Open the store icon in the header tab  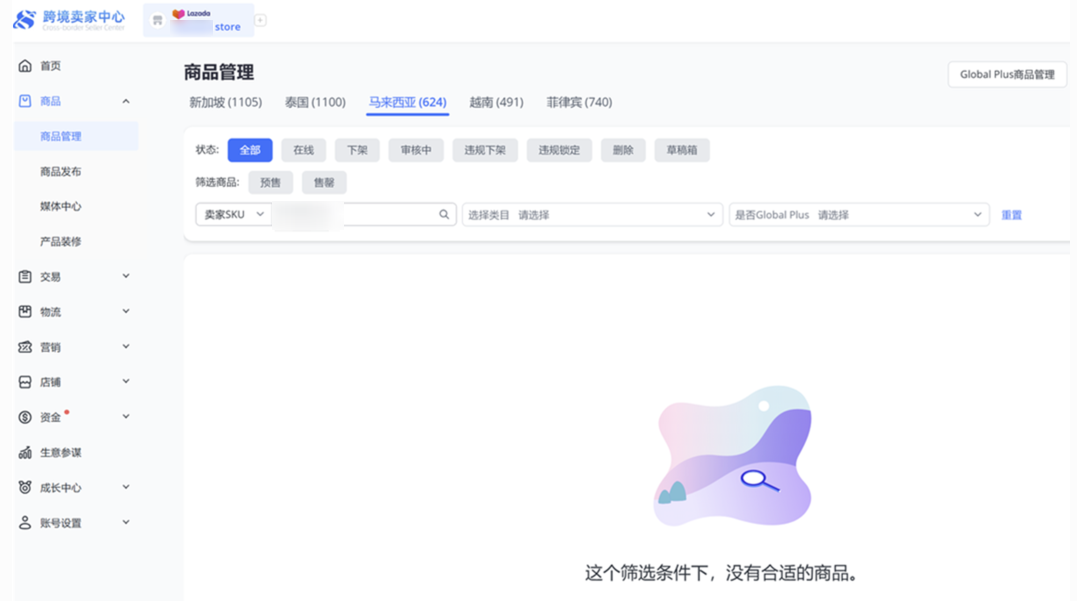(x=157, y=21)
